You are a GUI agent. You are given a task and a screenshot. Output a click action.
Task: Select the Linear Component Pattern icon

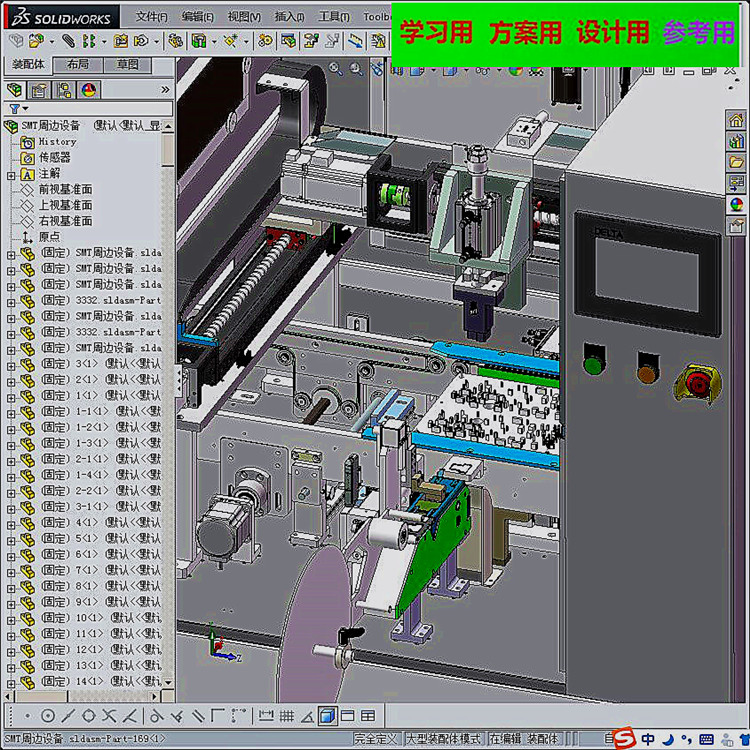pos(89,41)
